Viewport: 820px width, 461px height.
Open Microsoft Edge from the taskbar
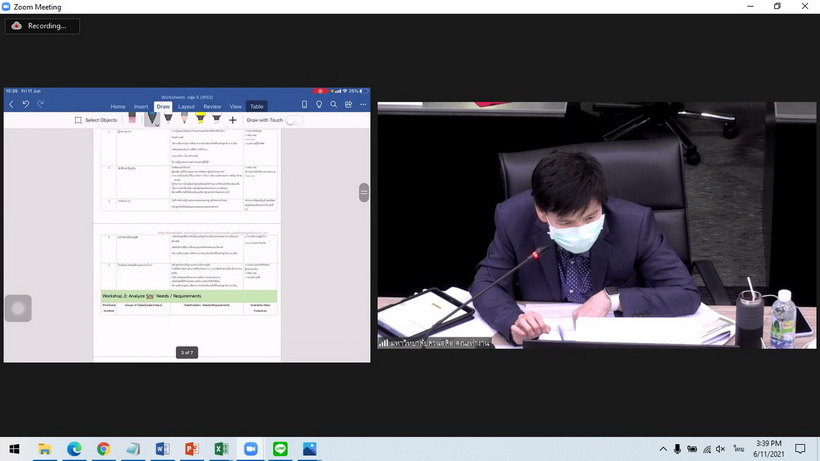[x=74, y=449]
